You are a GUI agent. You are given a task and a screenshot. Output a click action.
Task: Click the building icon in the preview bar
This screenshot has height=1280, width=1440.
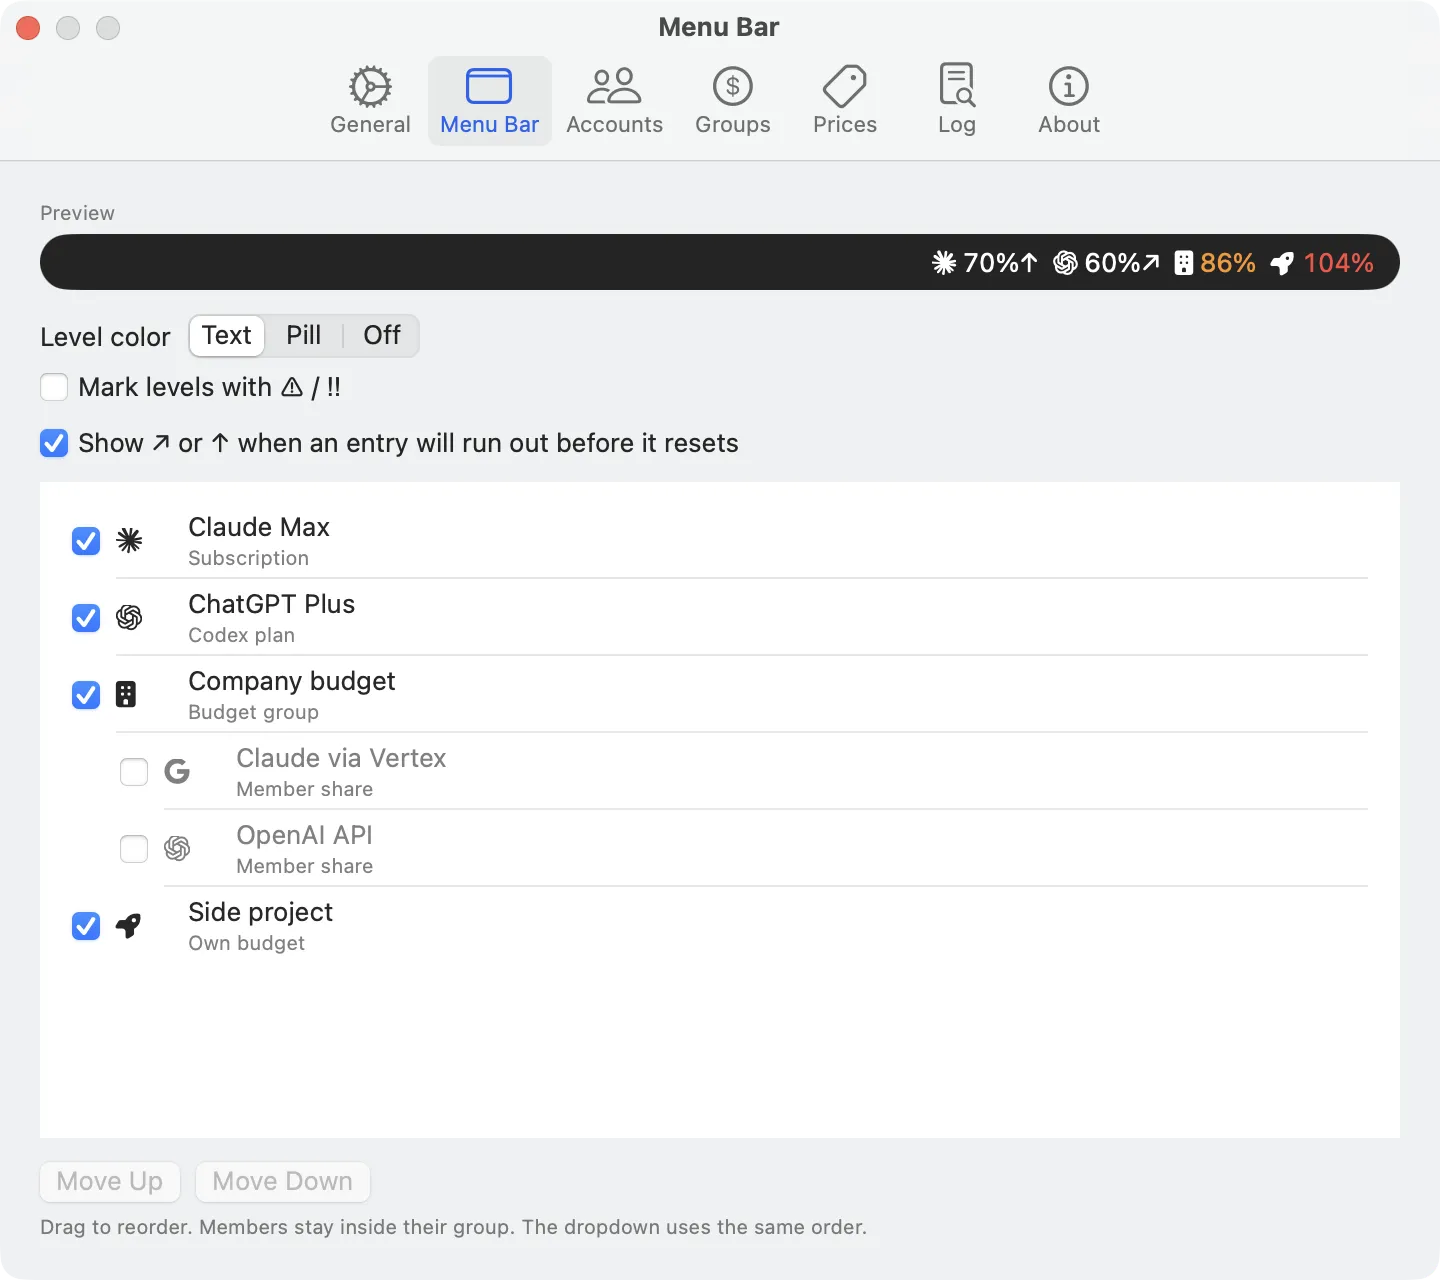[1184, 263]
